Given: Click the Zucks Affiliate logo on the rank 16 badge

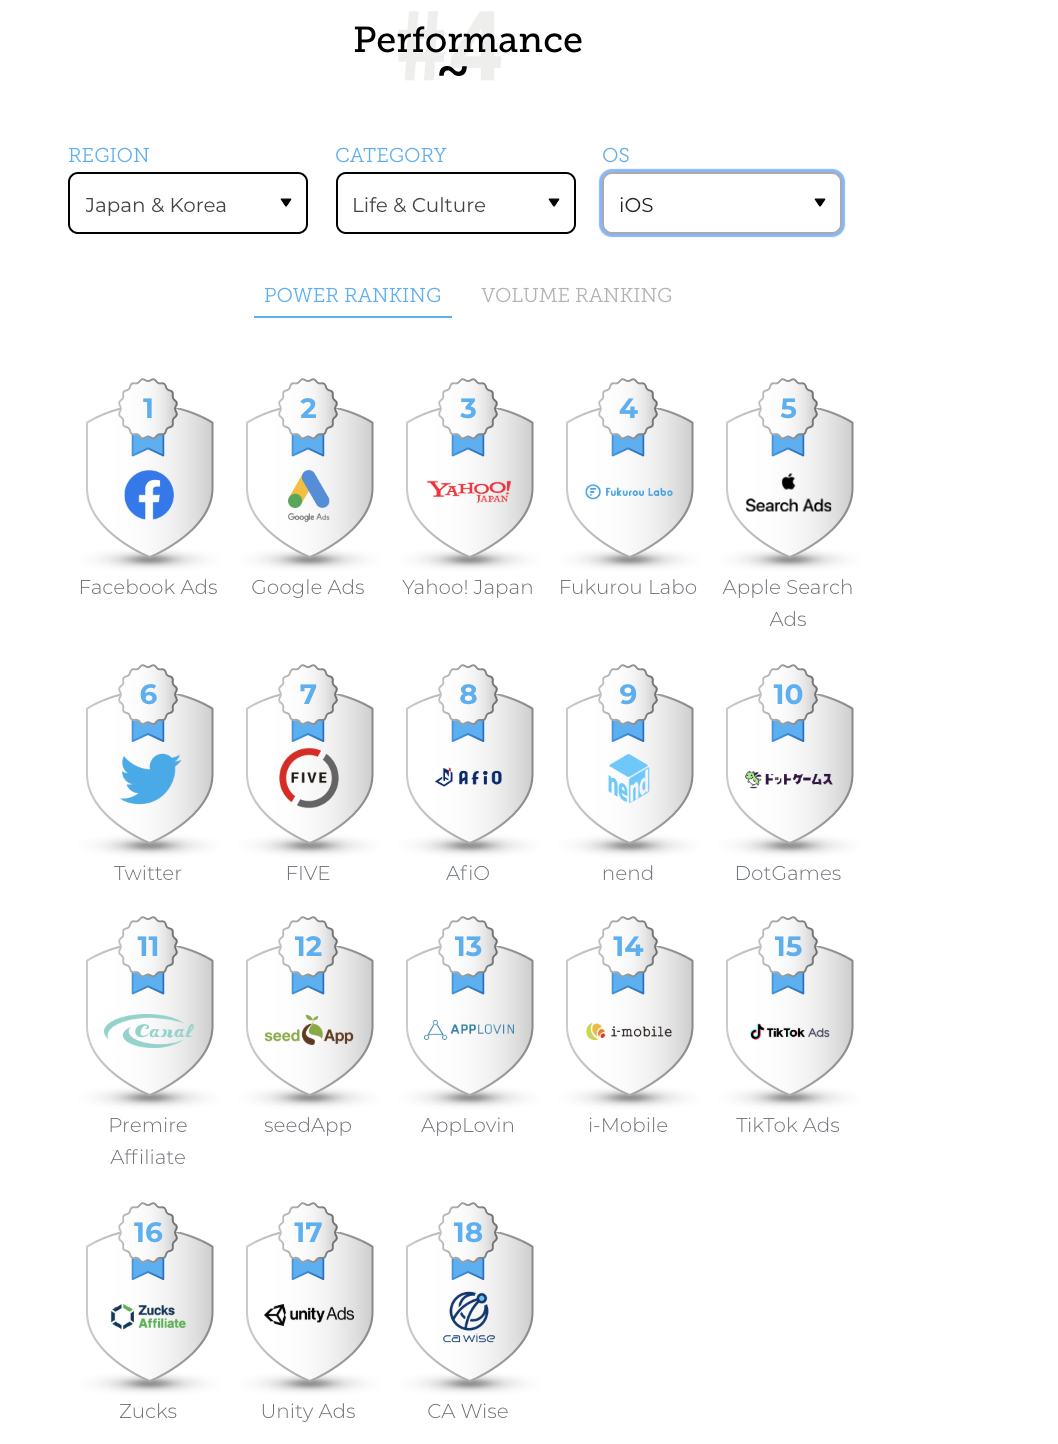Looking at the screenshot, I should (149, 1316).
